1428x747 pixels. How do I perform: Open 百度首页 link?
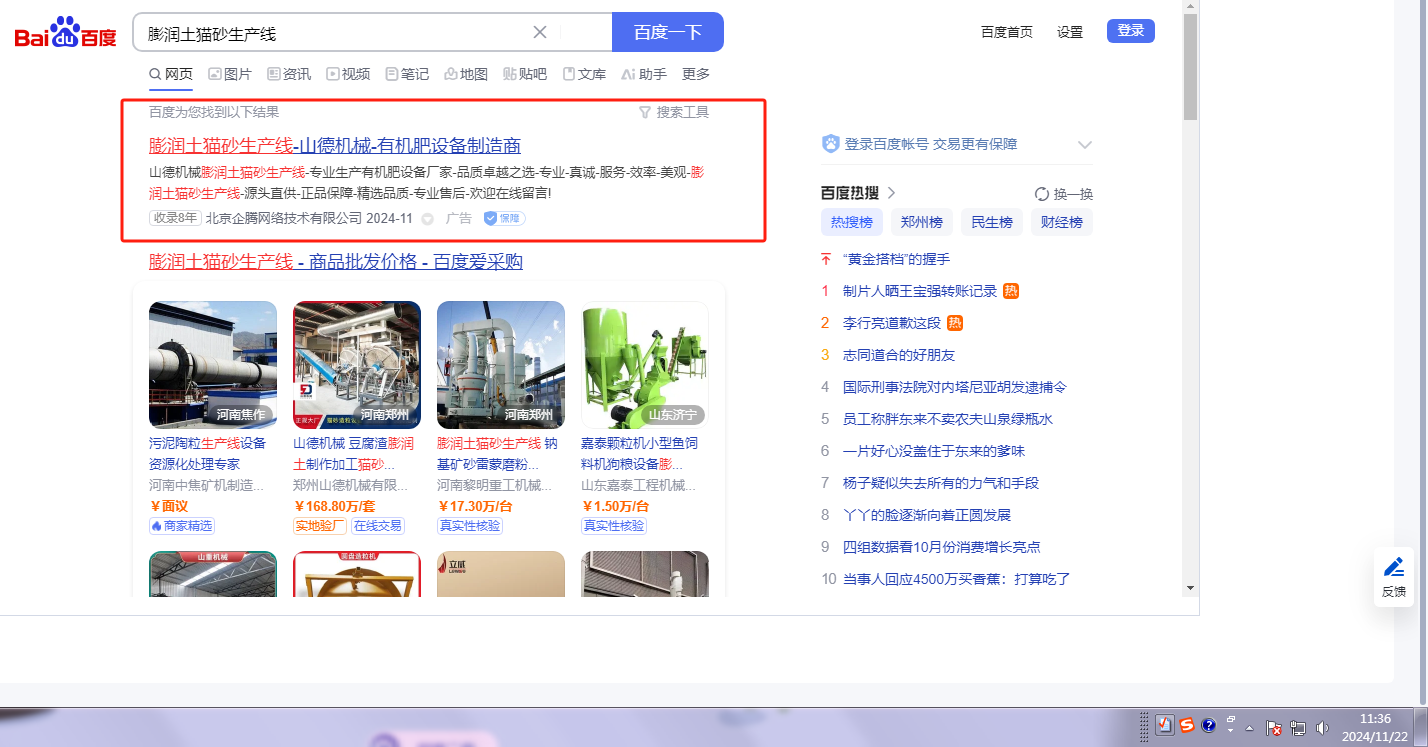(1007, 32)
